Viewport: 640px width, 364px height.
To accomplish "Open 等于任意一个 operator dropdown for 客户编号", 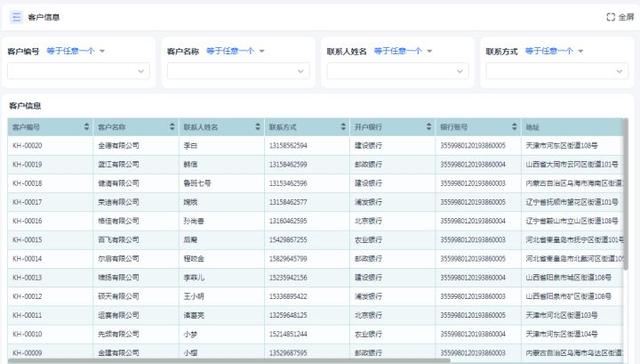I will click(76, 51).
